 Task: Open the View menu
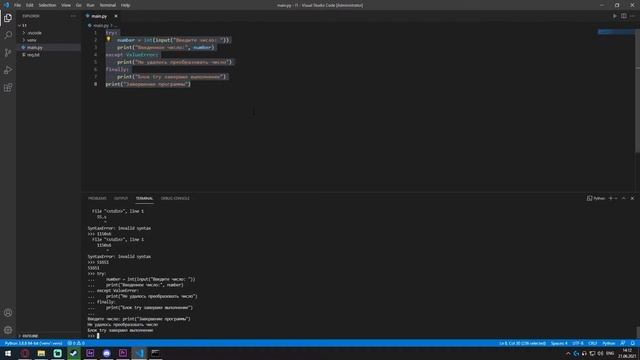pos(66,5)
